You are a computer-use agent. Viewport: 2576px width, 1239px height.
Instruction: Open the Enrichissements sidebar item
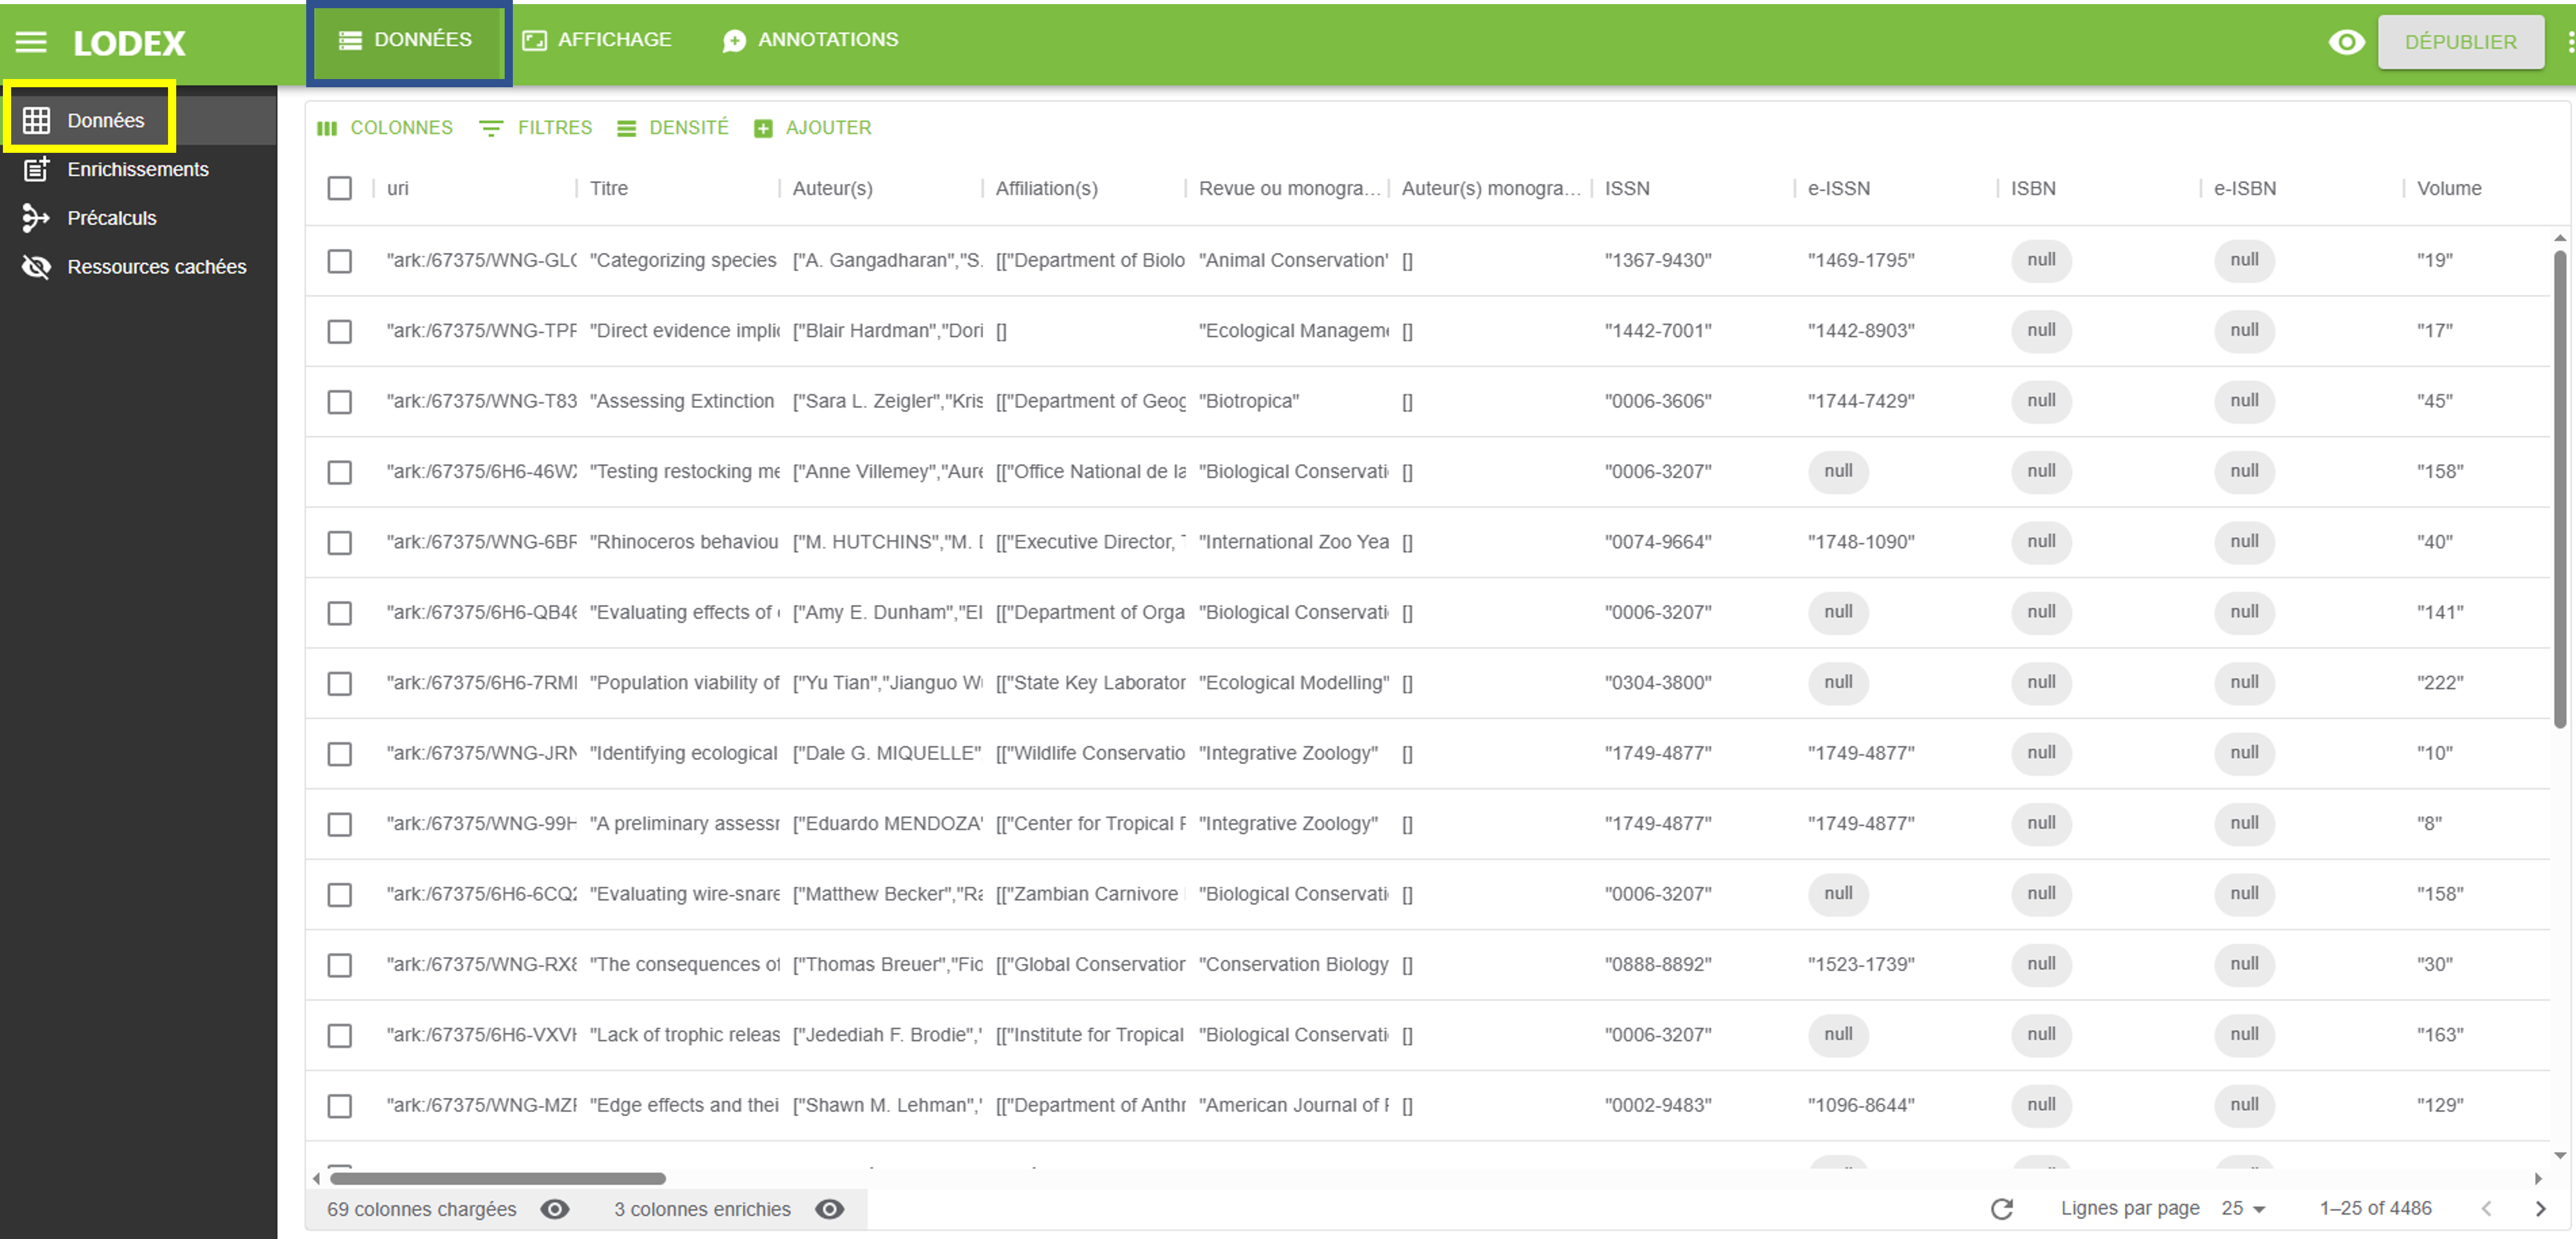point(137,169)
